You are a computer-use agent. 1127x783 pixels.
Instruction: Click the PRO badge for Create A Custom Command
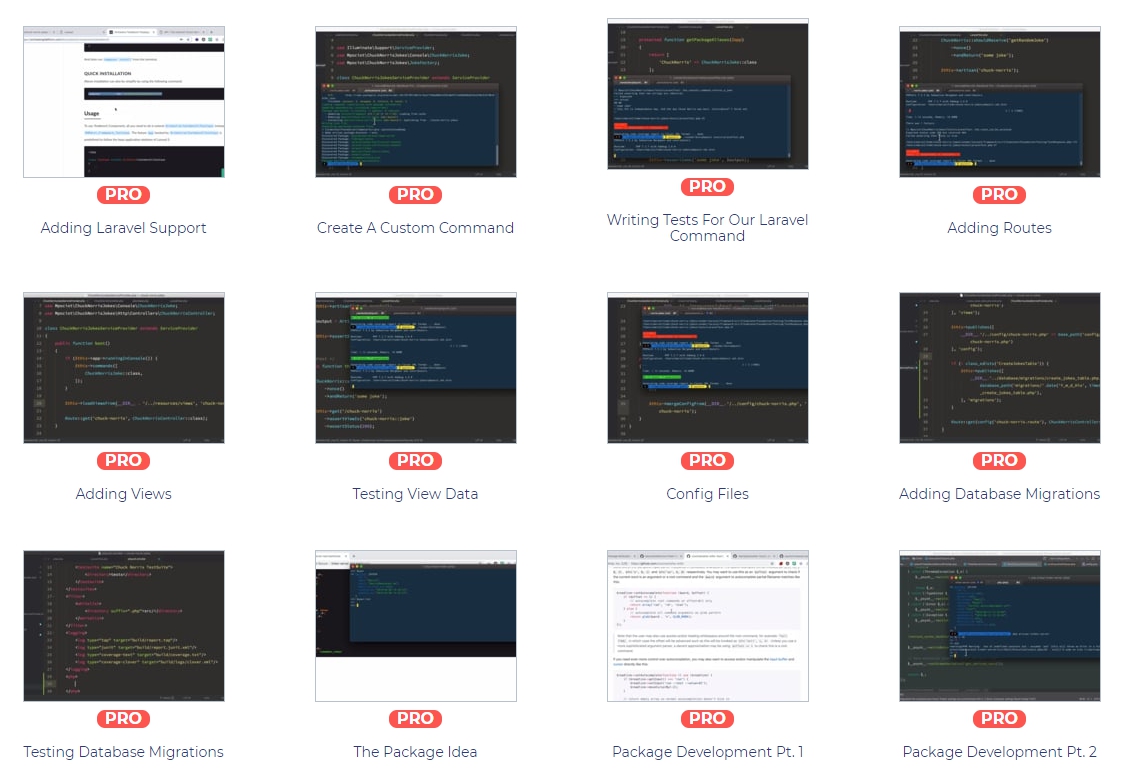point(415,195)
